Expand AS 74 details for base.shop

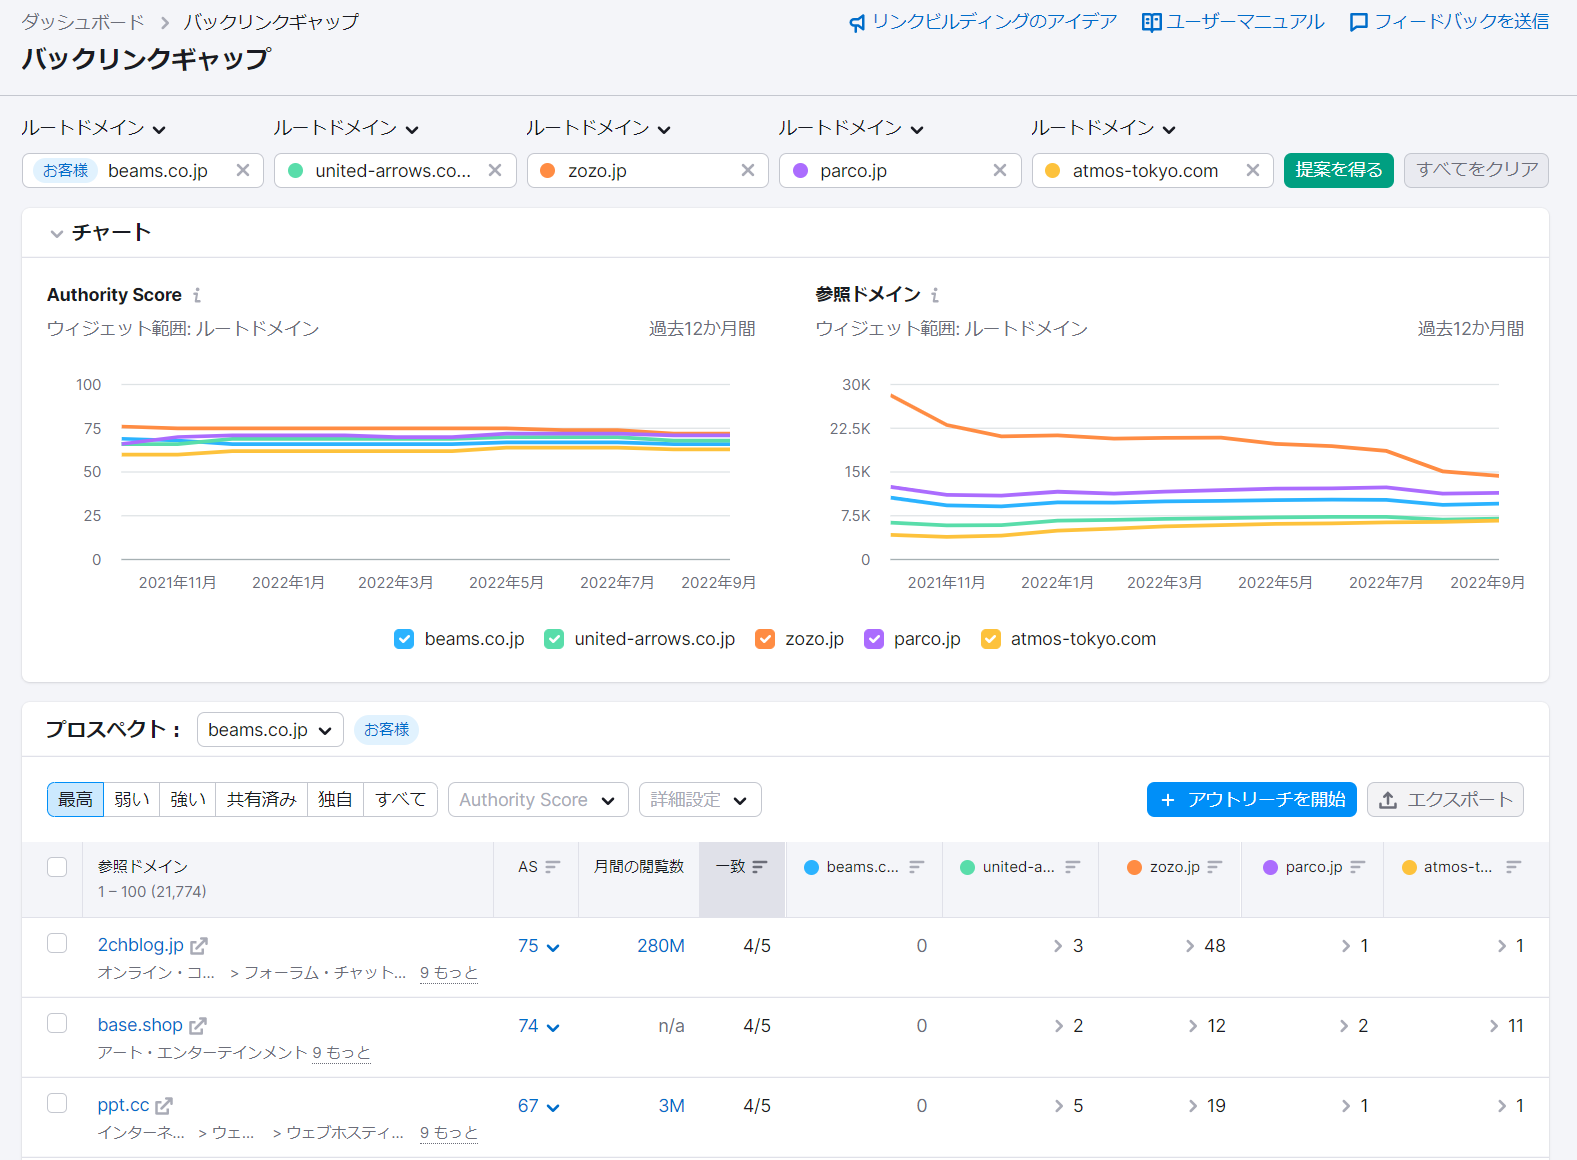[x=539, y=1026]
